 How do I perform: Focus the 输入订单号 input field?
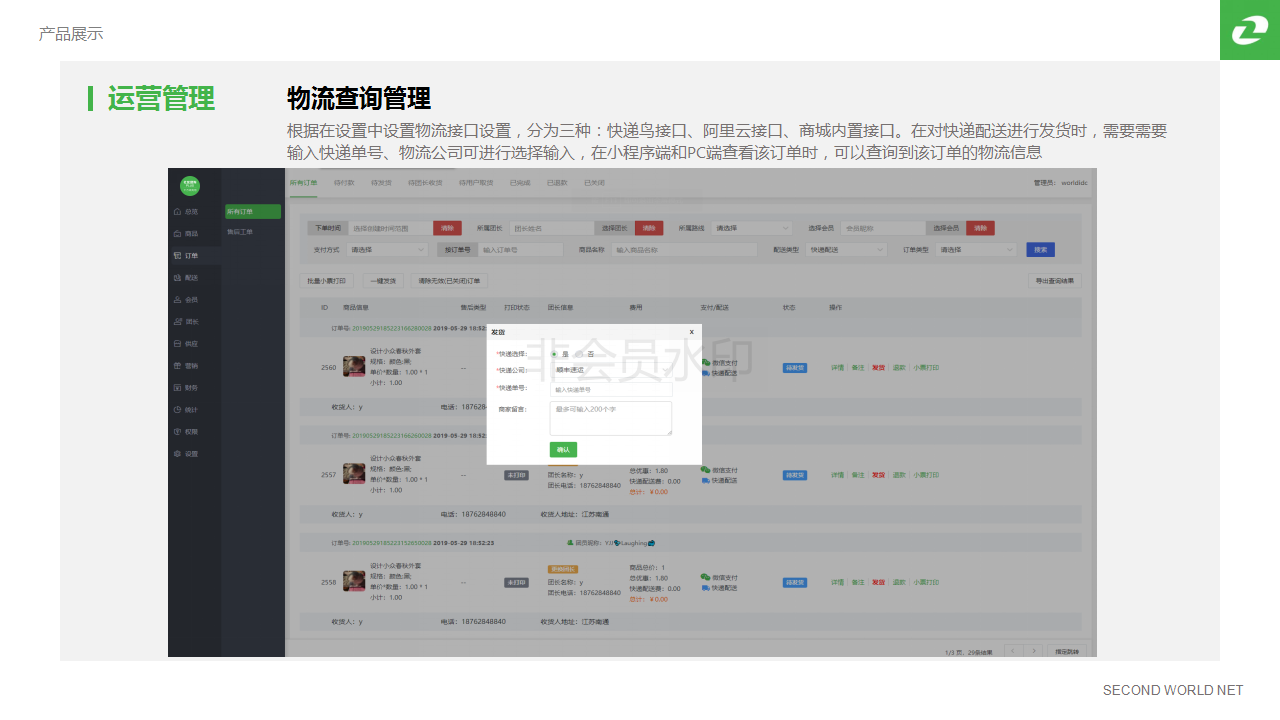pos(521,250)
